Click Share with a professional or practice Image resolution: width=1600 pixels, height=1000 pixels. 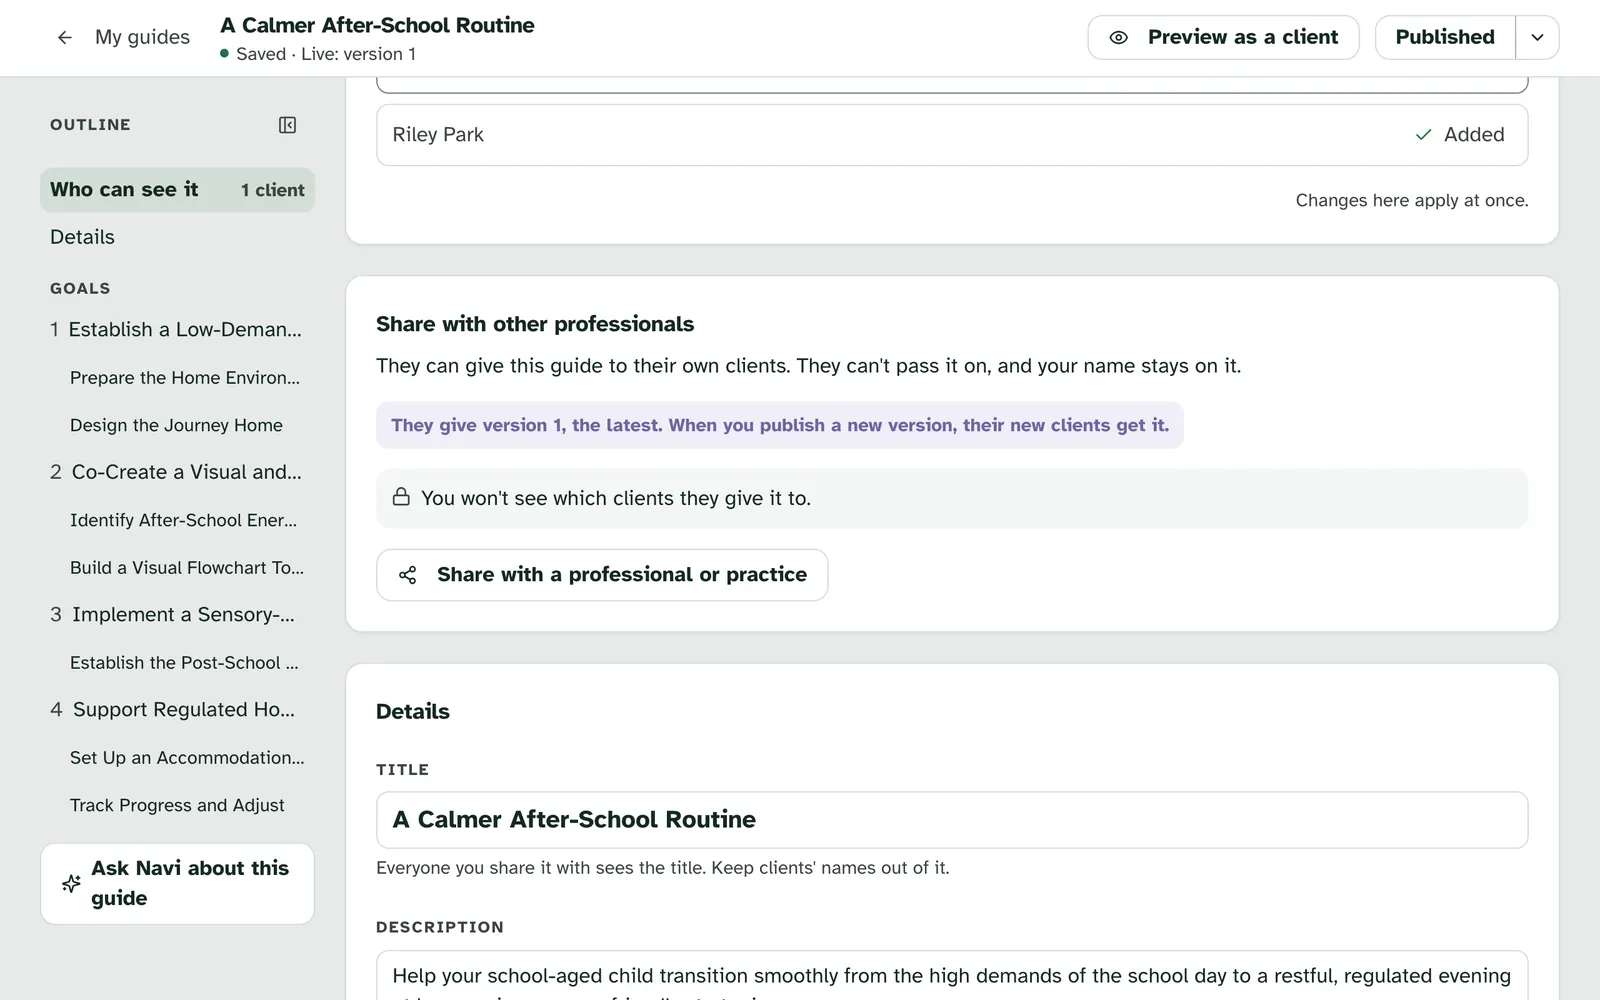pos(602,575)
